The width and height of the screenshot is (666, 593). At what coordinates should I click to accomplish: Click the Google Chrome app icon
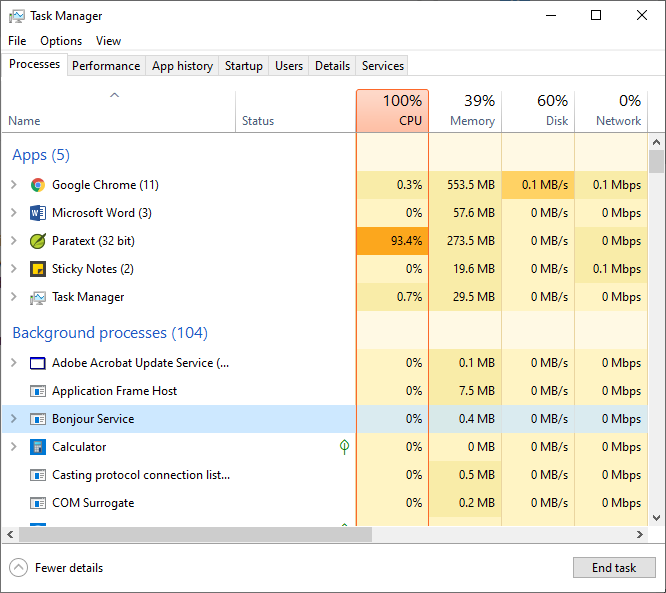(x=38, y=185)
